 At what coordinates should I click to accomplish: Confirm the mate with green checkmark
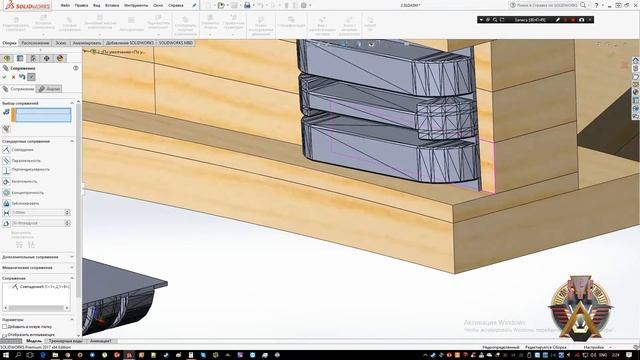(x=4, y=77)
